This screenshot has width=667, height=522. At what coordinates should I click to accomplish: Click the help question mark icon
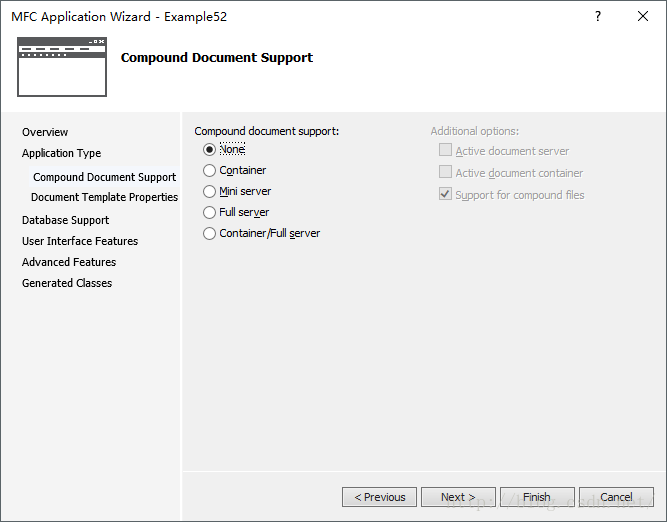click(598, 16)
